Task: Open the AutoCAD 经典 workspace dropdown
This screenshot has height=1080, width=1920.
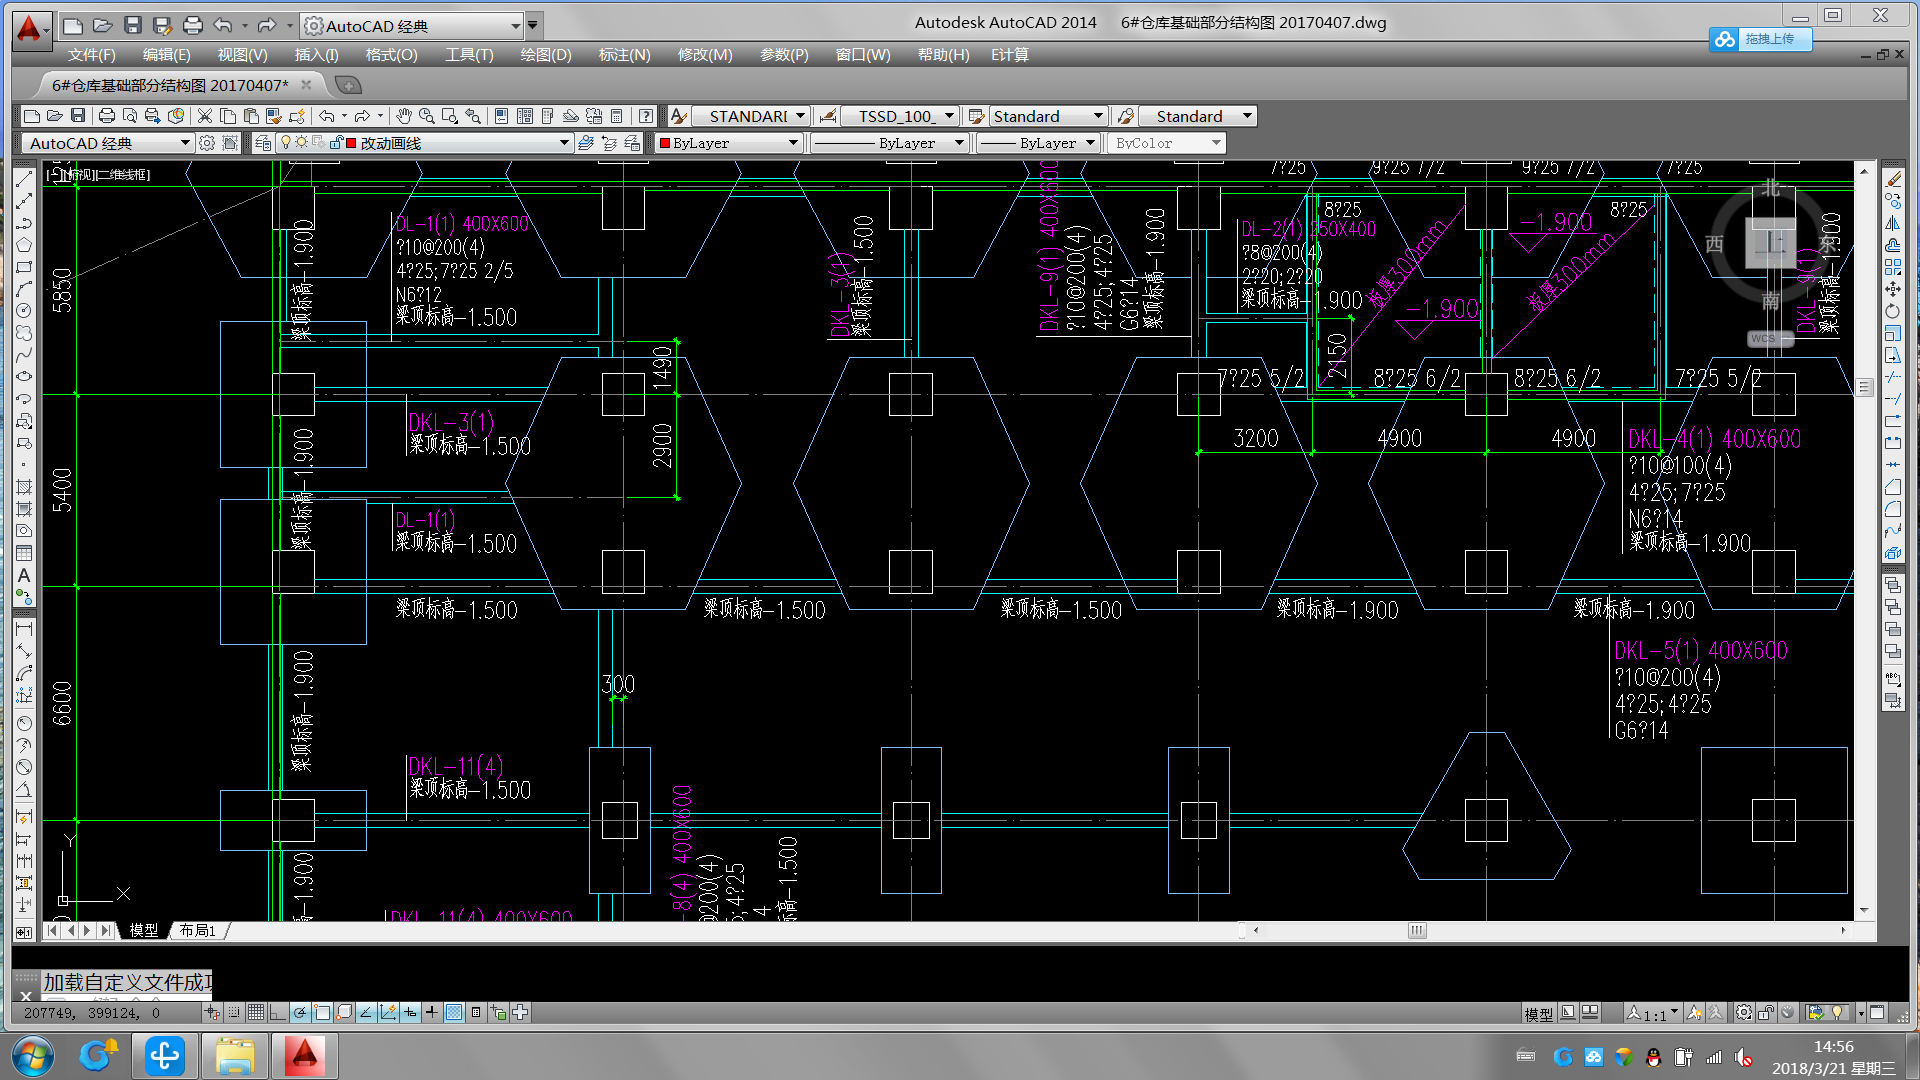Action: click(x=107, y=143)
